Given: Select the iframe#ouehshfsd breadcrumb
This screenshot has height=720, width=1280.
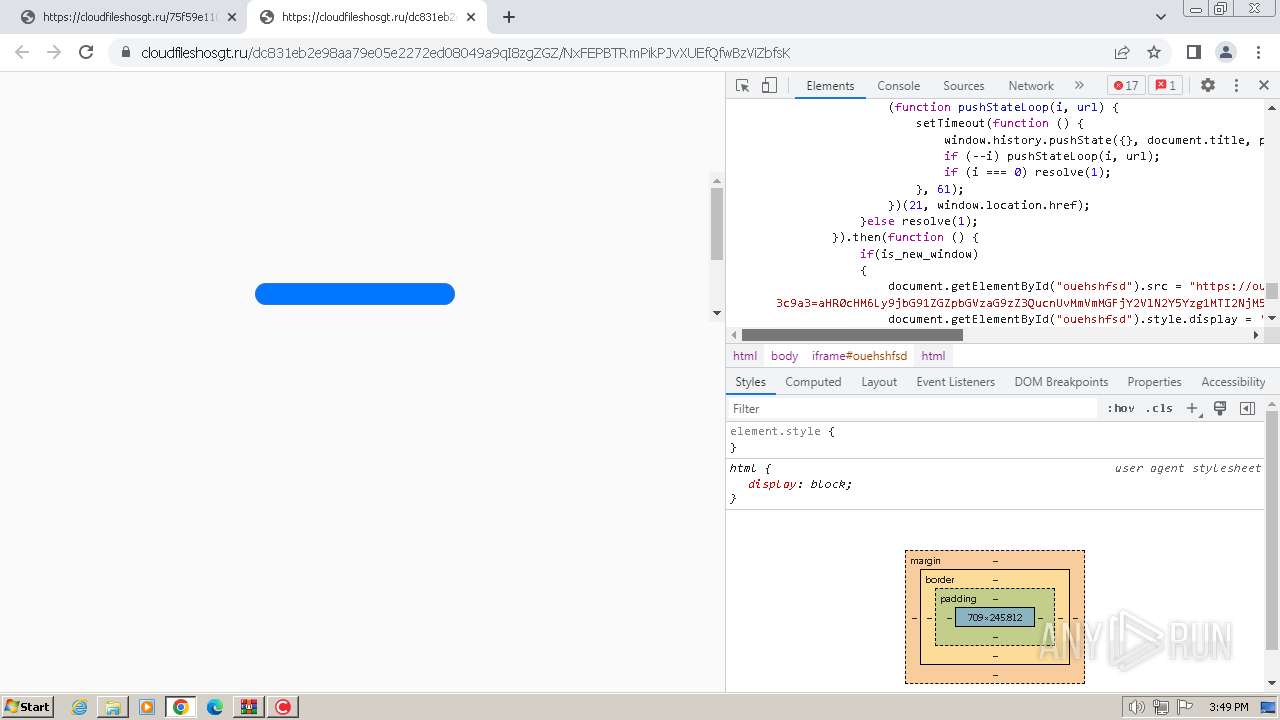Looking at the screenshot, I should (859, 356).
